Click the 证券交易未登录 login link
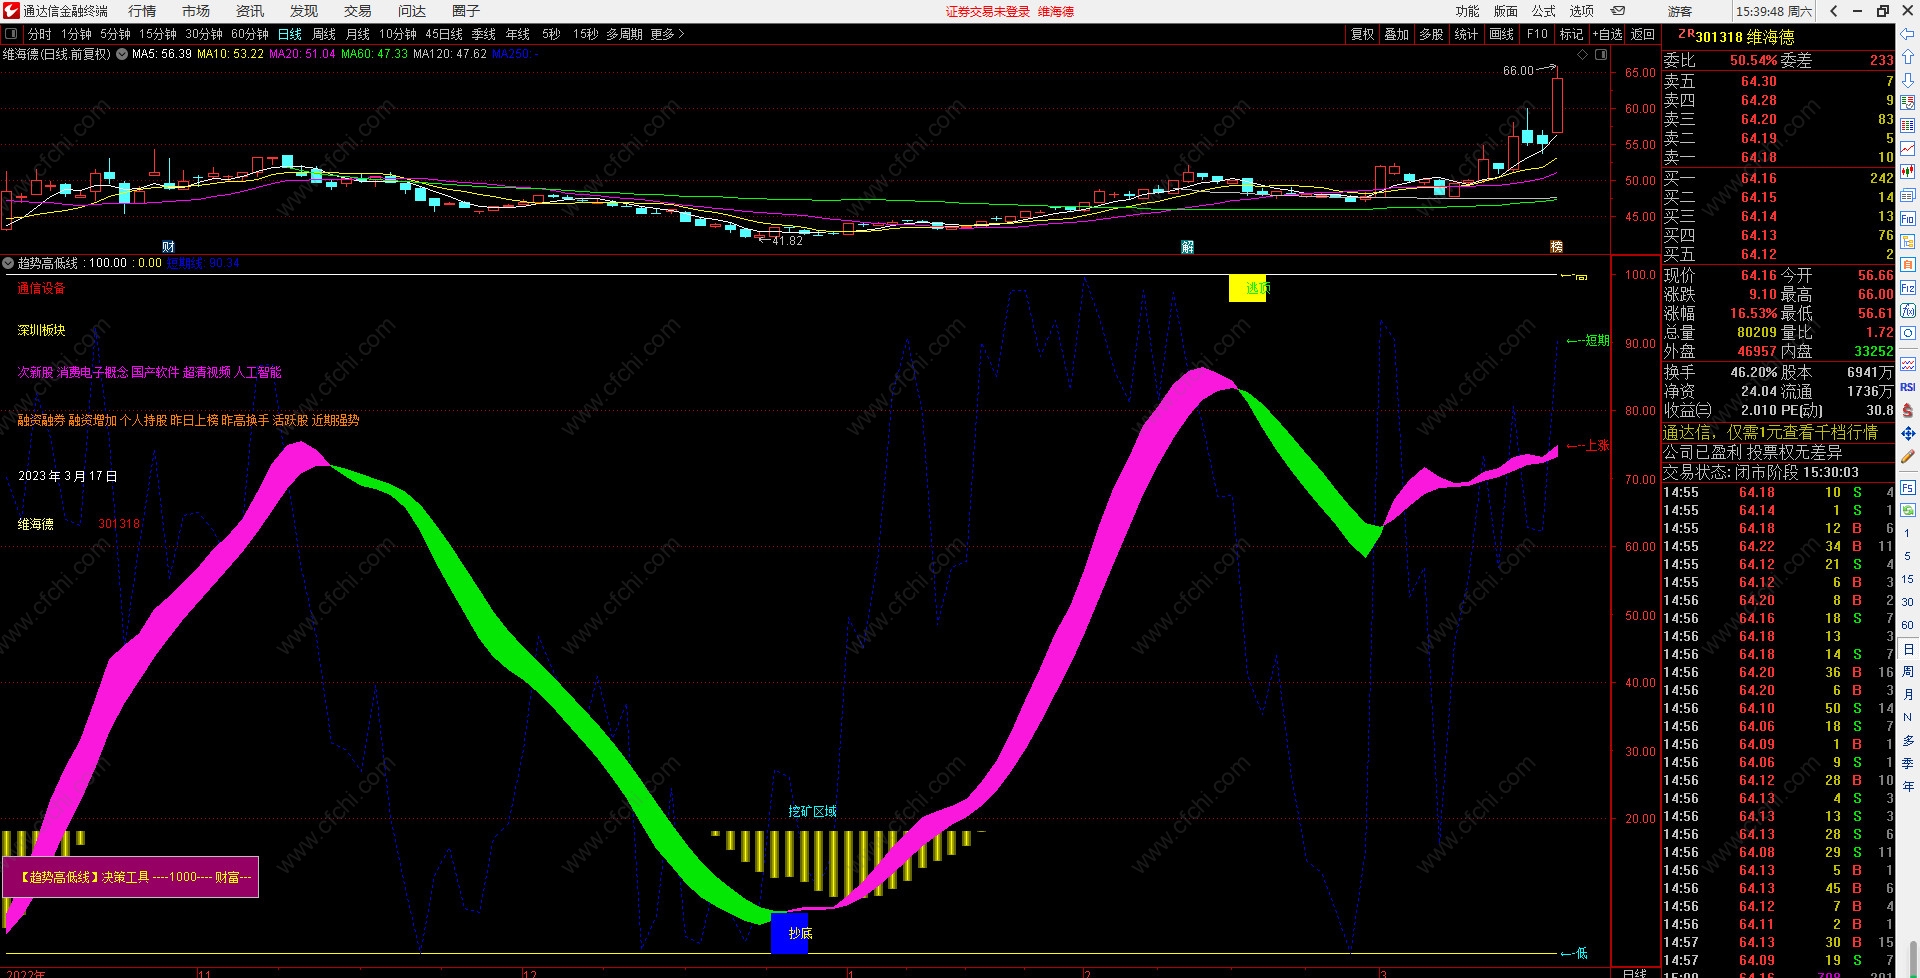Screen dimensions: 1920x978 pos(988,12)
